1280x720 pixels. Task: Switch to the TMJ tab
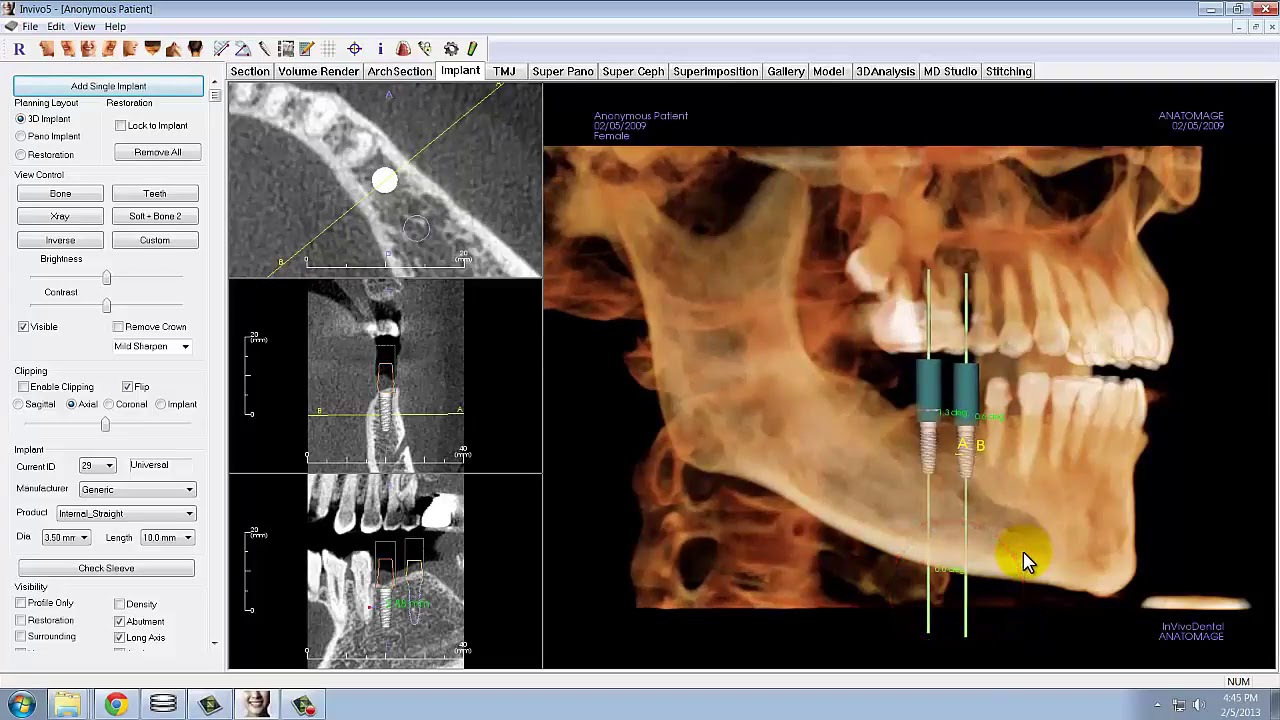pyautogui.click(x=504, y=71)
